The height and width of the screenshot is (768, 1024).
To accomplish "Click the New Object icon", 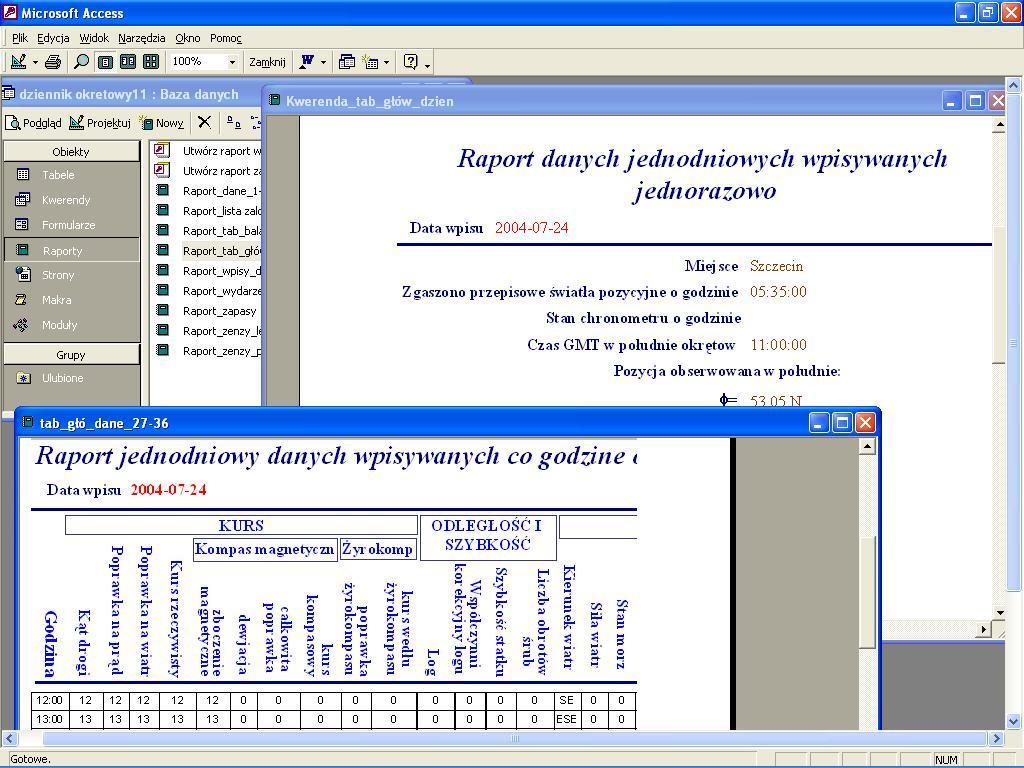I will pyautogui.click(x=370, y=62).
